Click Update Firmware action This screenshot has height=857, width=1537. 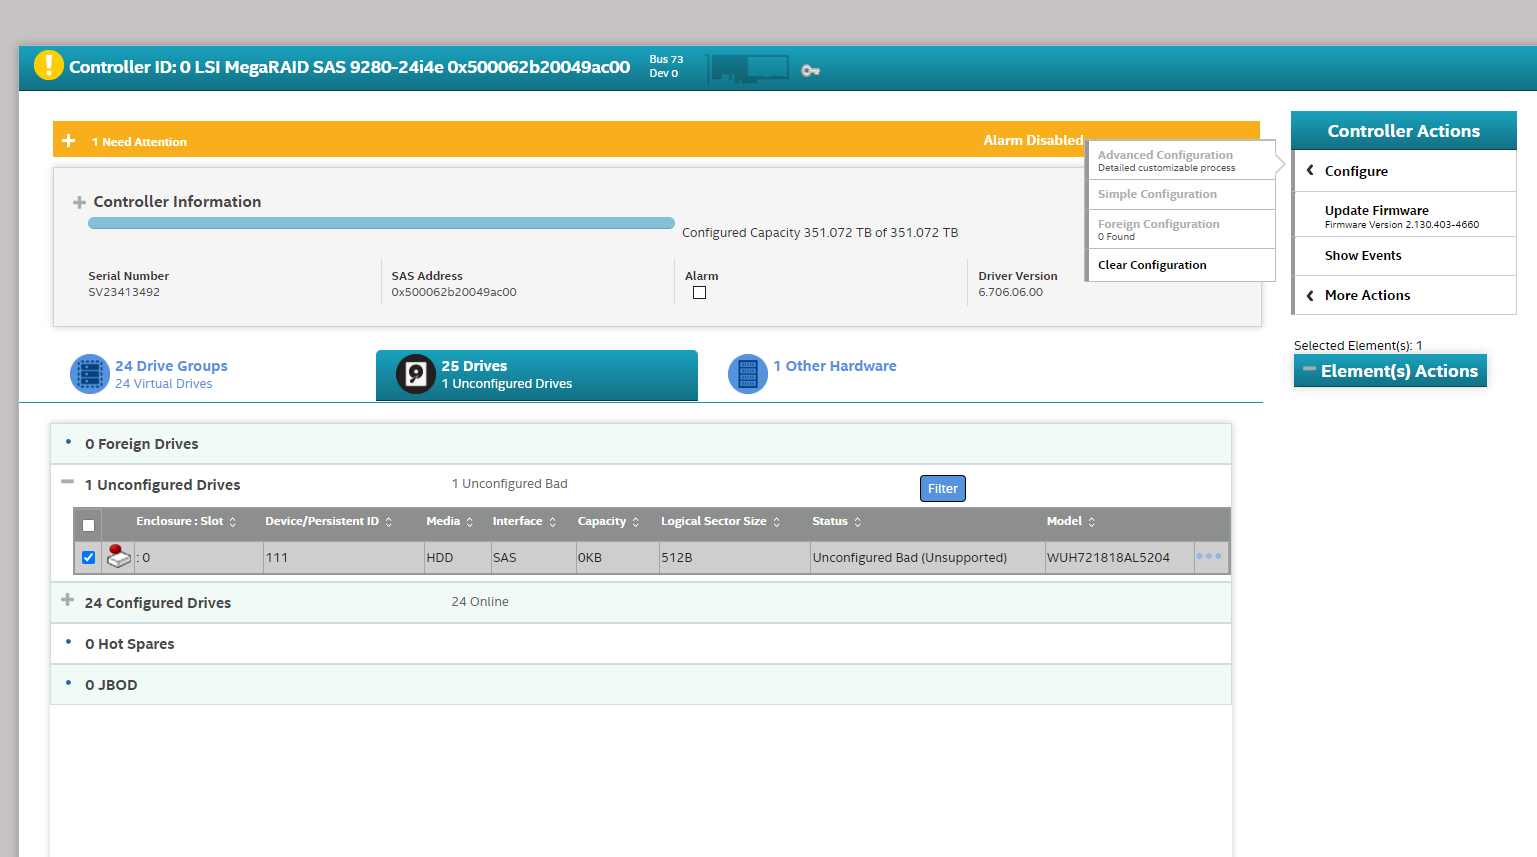coord(1404,216)
